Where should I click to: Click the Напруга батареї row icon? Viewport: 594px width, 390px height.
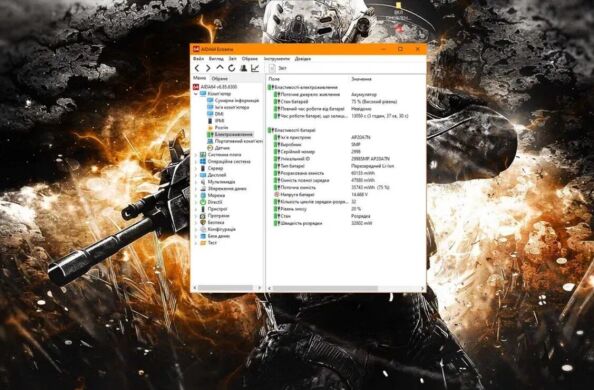(x=277, y=194)
